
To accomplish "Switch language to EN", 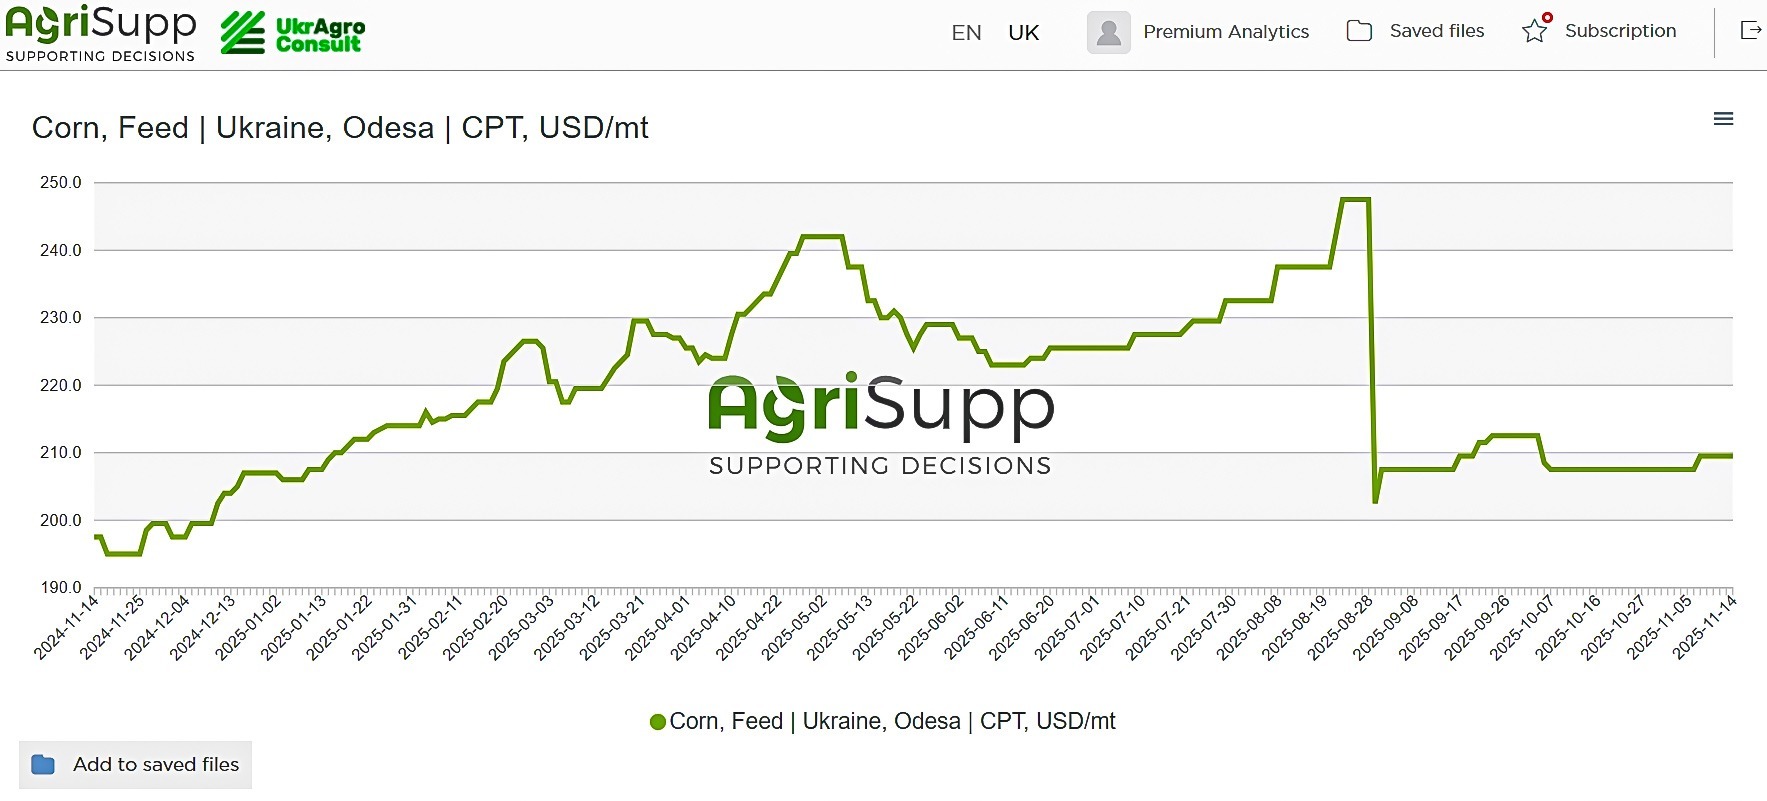I will point(966,33).
